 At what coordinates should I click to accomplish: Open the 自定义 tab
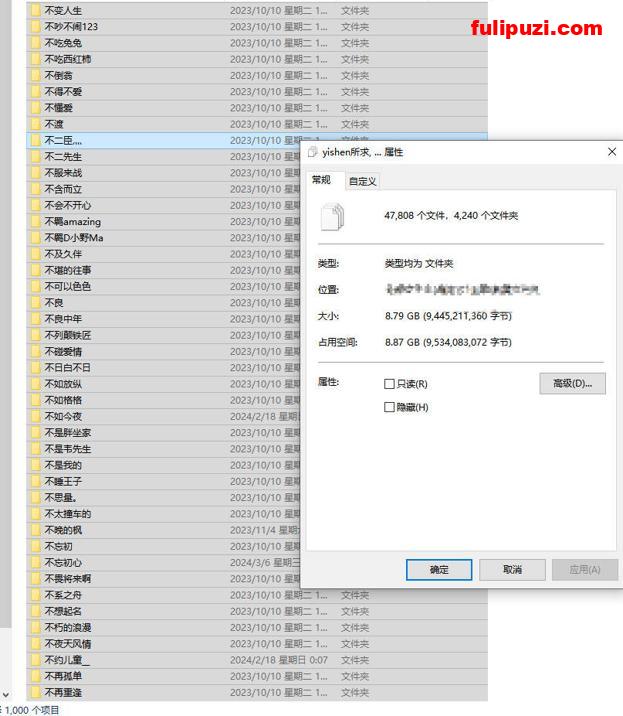click(362, 181)
